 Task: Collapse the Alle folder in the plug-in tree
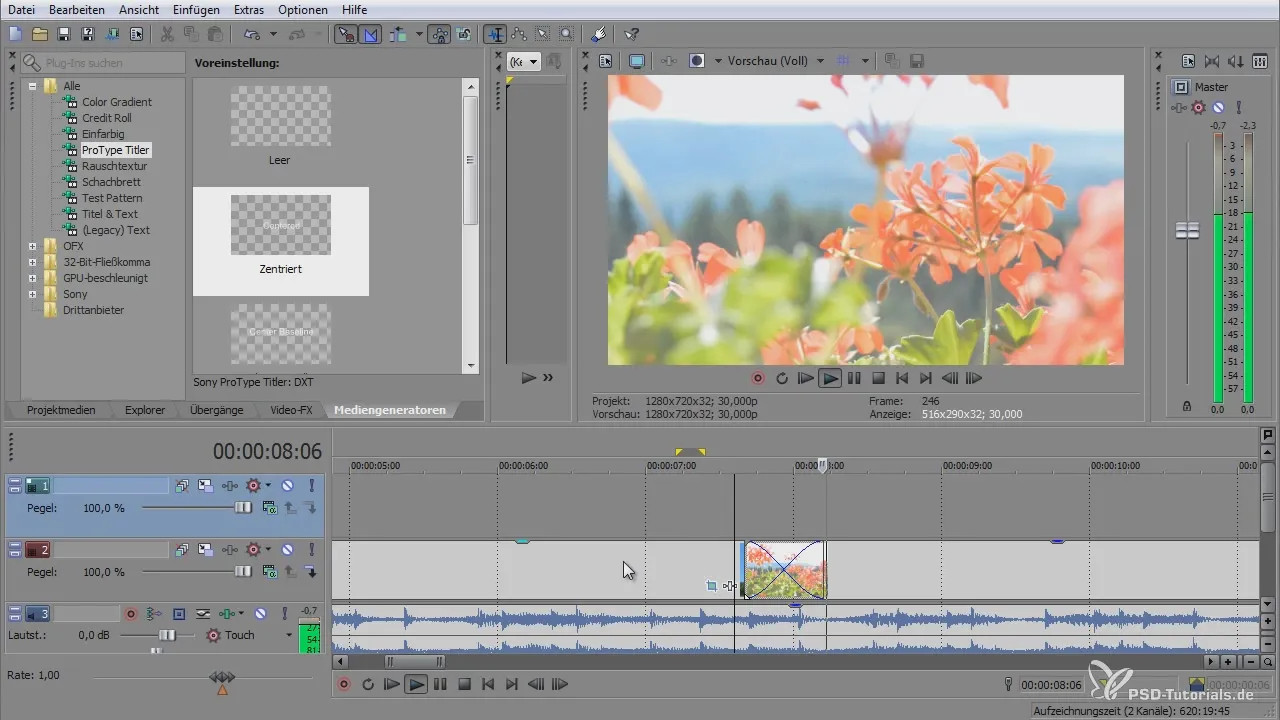click(33, 86)
